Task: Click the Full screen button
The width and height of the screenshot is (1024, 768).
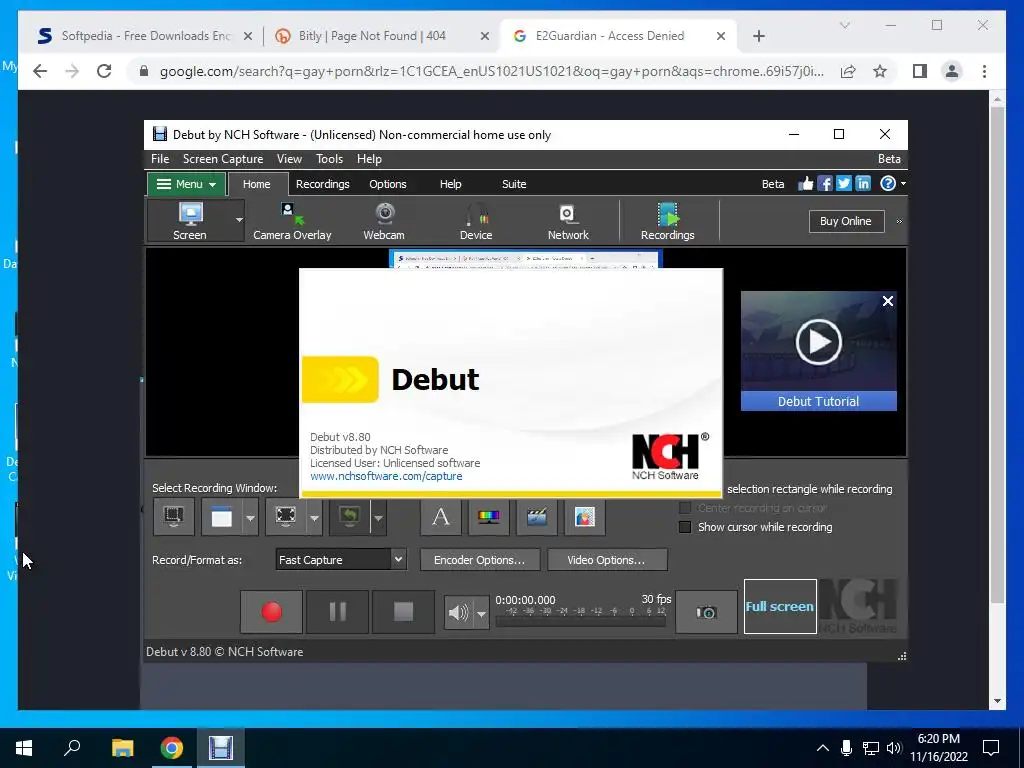Action: pos(780,607)
